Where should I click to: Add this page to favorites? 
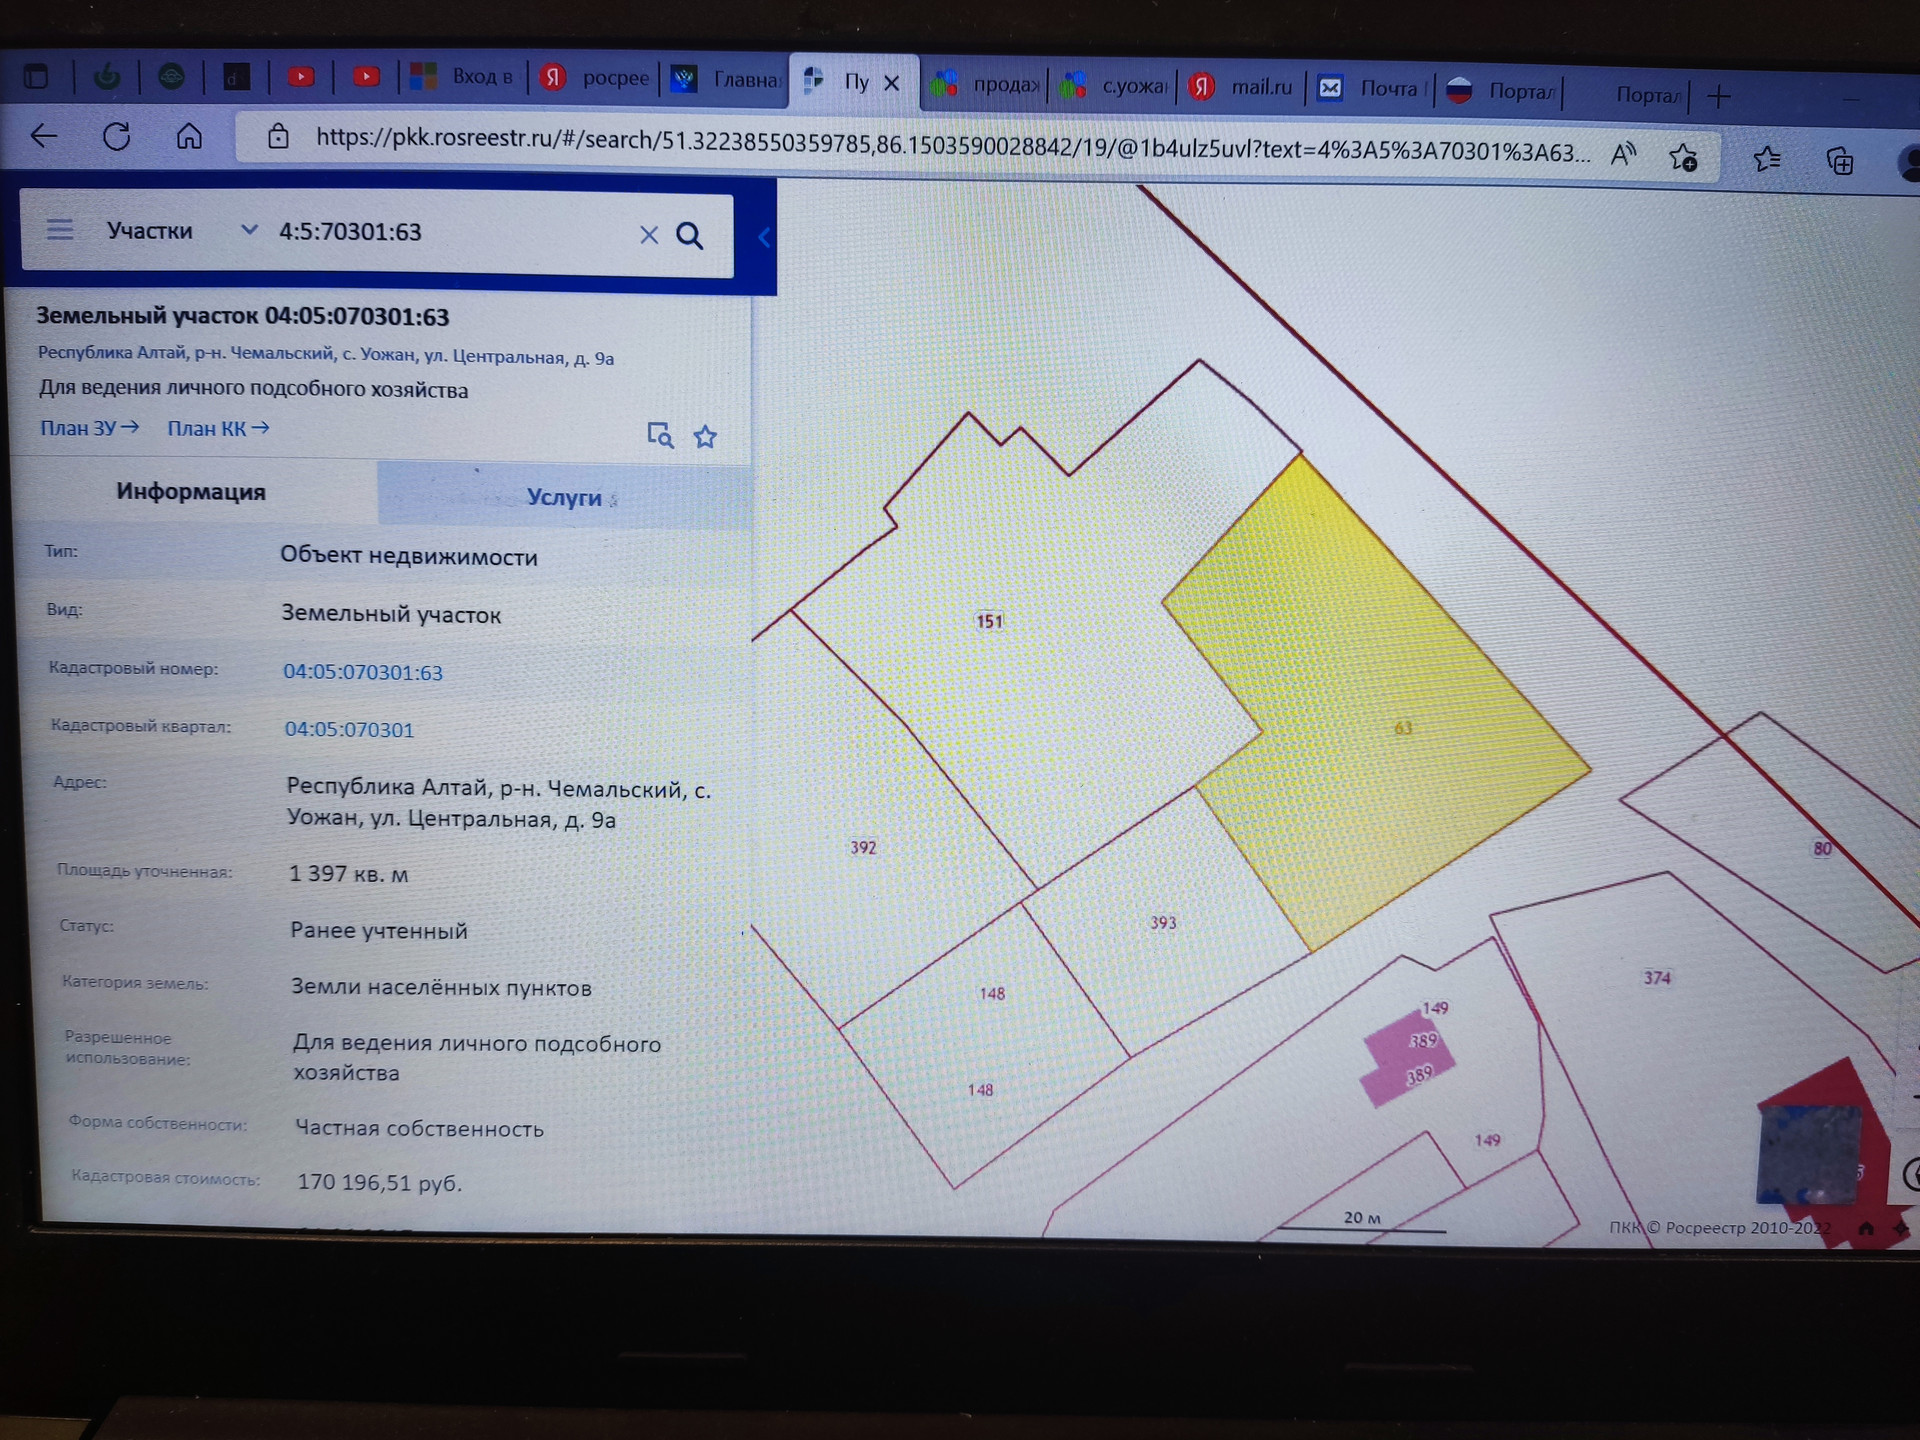click(x=1683, y=157)
